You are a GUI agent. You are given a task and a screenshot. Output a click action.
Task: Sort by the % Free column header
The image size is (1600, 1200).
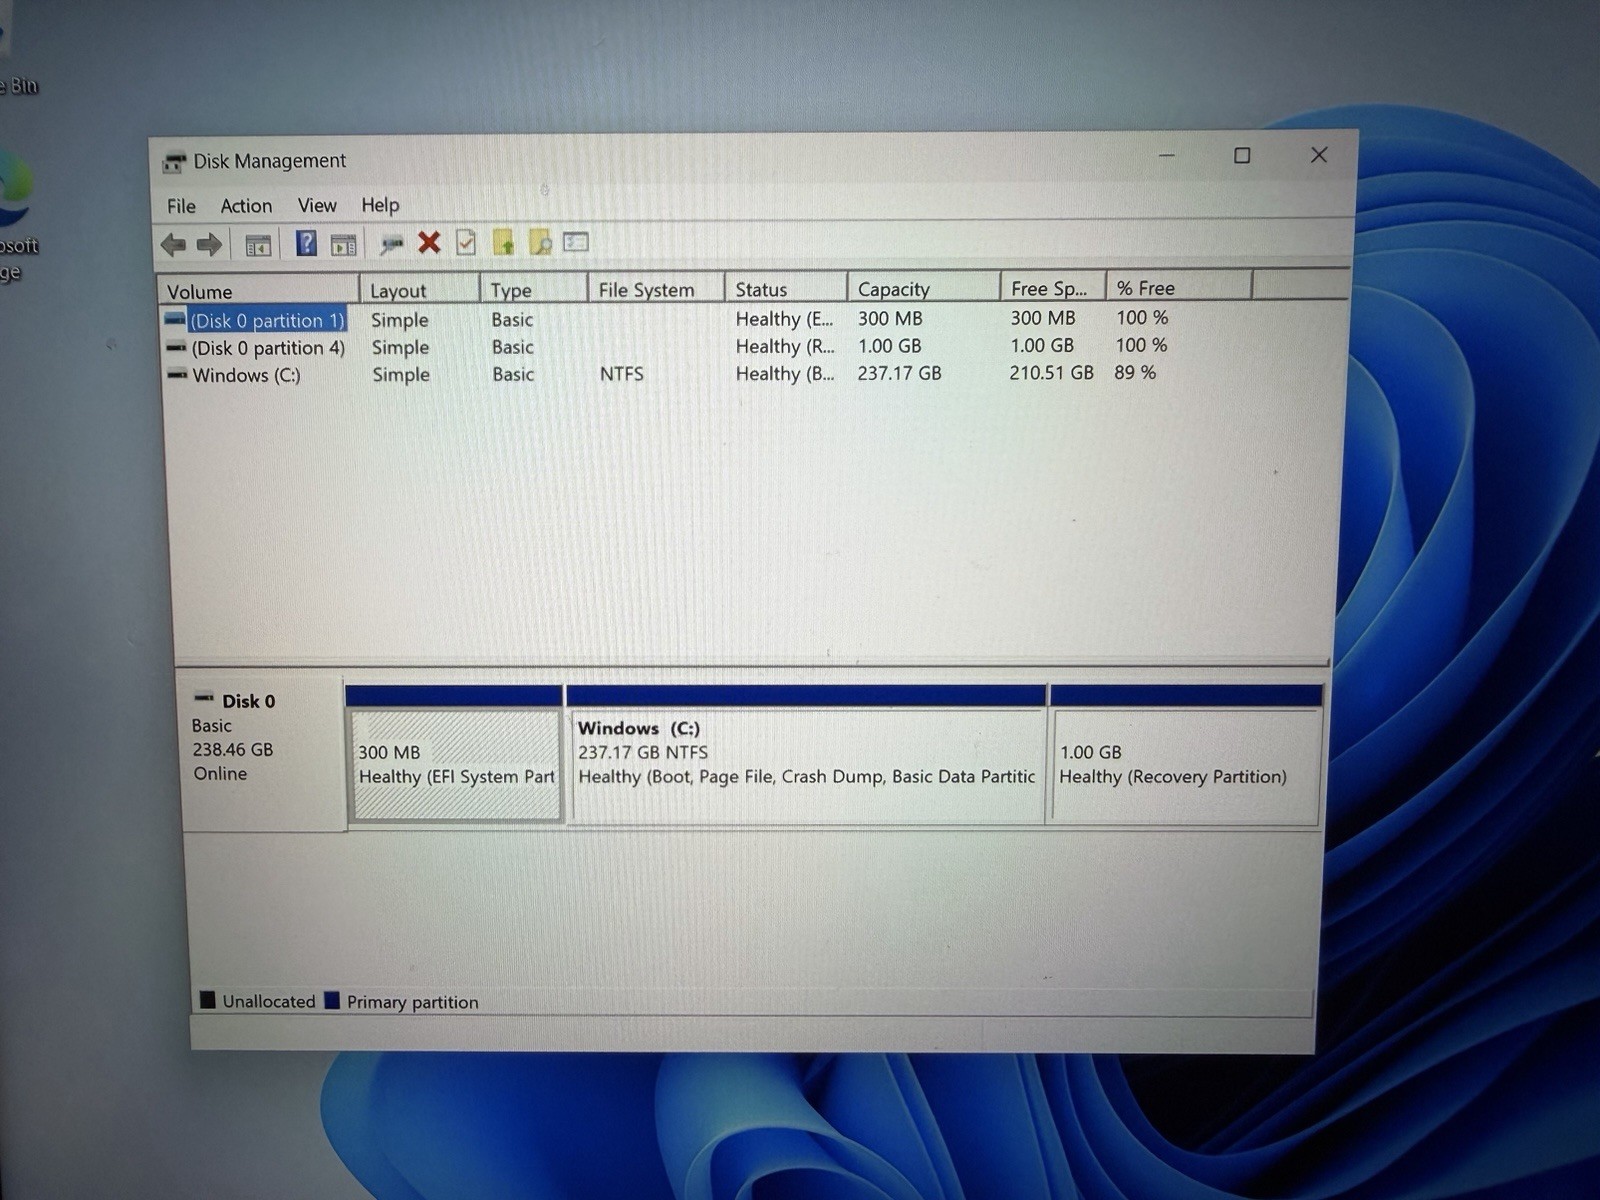(1179, 287)
